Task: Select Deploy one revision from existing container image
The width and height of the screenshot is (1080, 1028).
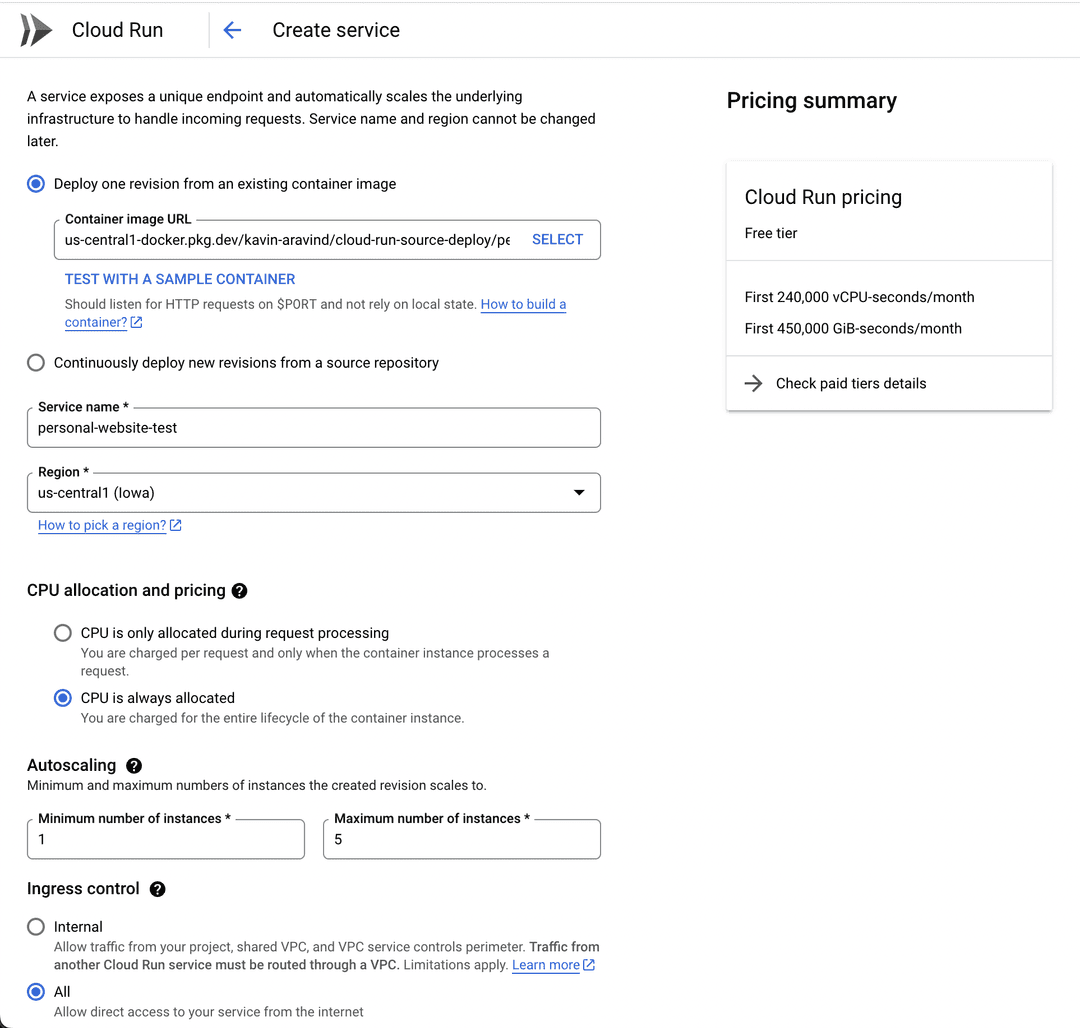Action: click(36, 184)
